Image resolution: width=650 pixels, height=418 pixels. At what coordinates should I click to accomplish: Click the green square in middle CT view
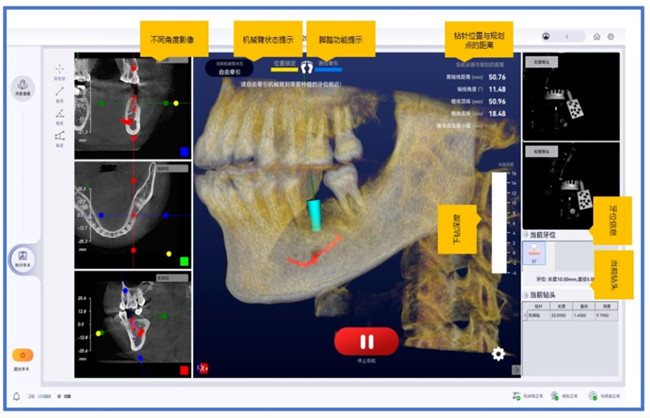tap(184, 262)
